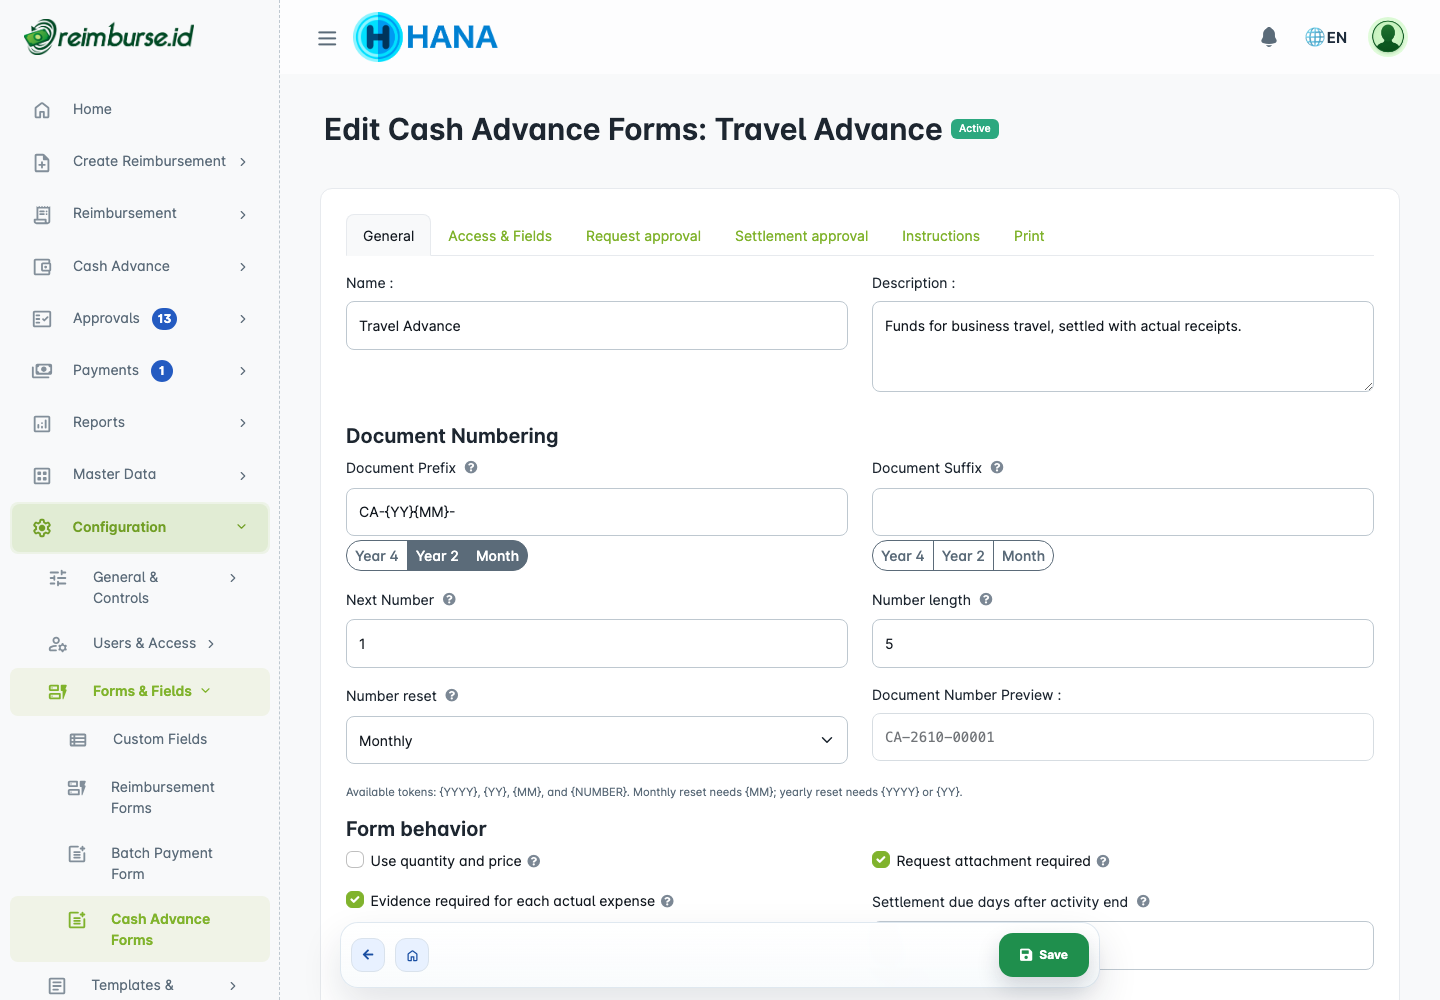Screen dimensions: 1440x1000
Task: Edit the Description text area
Action: [x=1123, y=346]
